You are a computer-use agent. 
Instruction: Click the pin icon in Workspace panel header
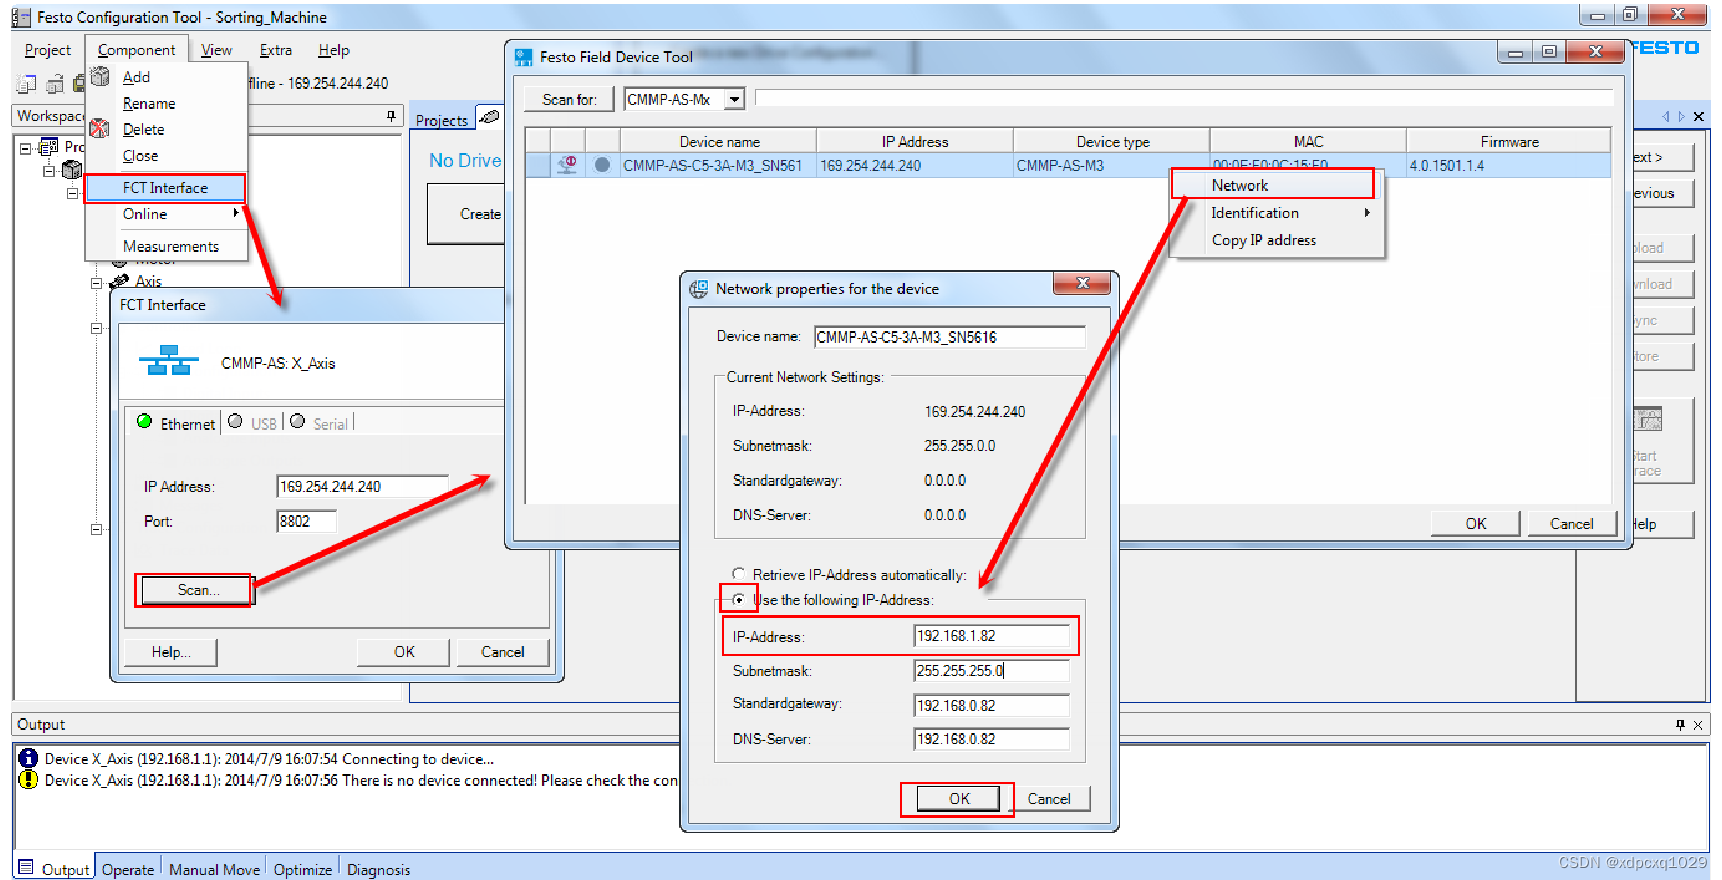391,116
